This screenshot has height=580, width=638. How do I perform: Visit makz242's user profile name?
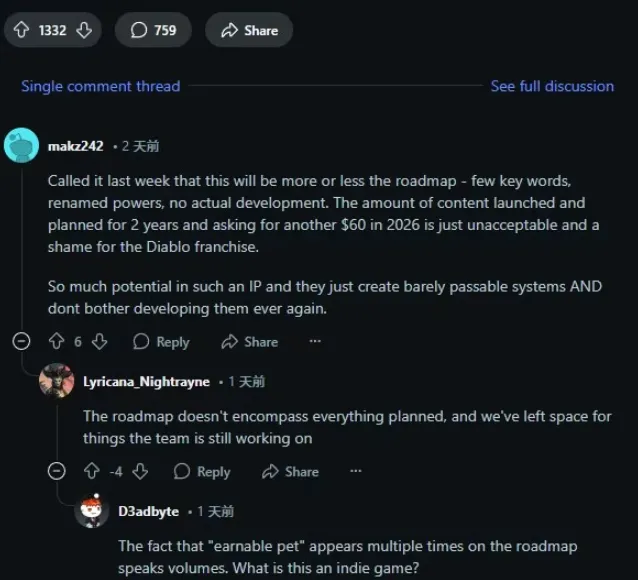(76, 146)
